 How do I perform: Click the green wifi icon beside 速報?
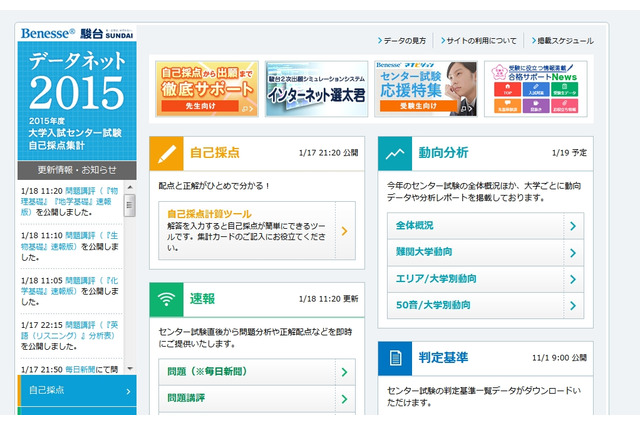point(167,300)
